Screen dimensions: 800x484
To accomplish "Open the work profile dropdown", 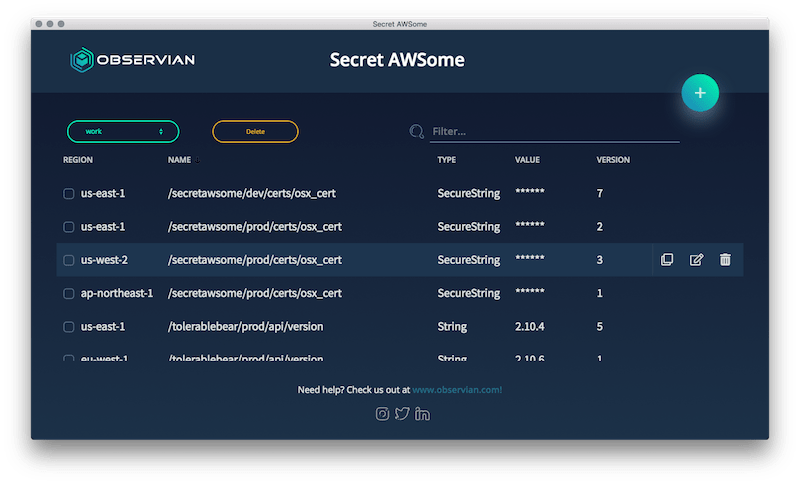I will 123,132.
